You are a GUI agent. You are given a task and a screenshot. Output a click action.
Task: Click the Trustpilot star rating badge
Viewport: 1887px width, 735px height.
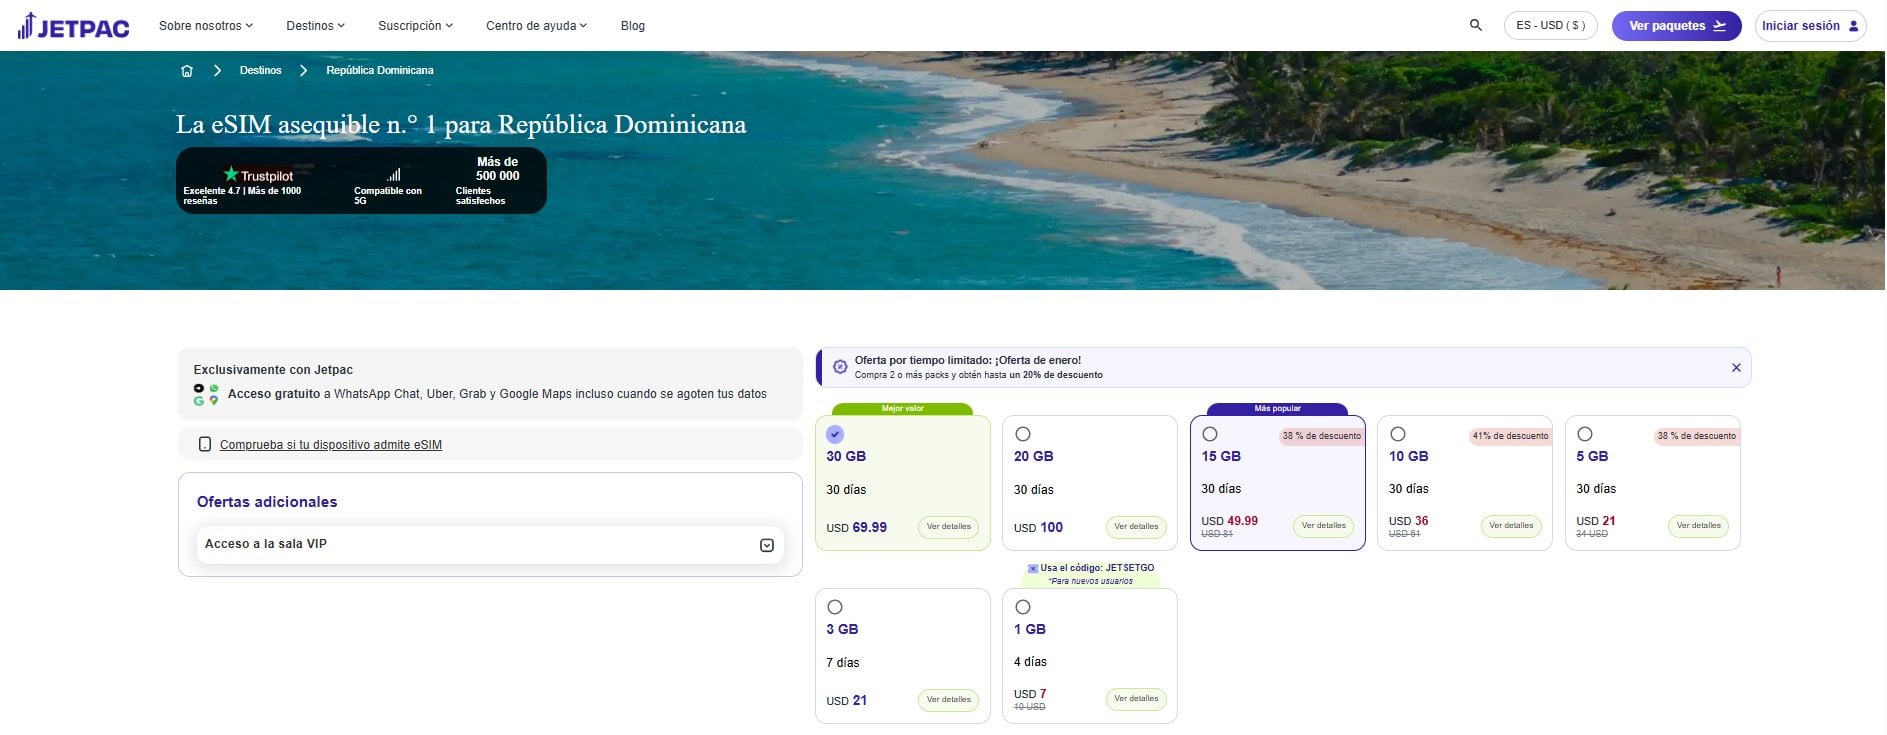(258, 175)
